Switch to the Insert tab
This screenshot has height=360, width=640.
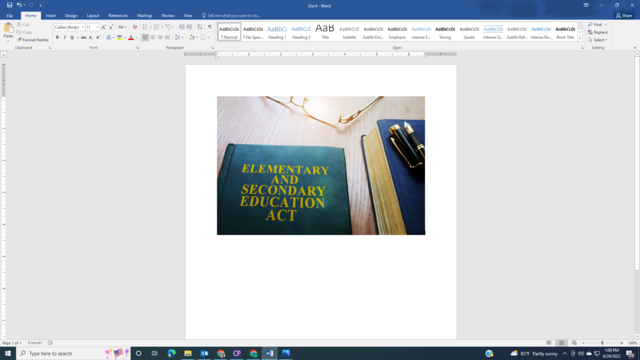[51, 16]
